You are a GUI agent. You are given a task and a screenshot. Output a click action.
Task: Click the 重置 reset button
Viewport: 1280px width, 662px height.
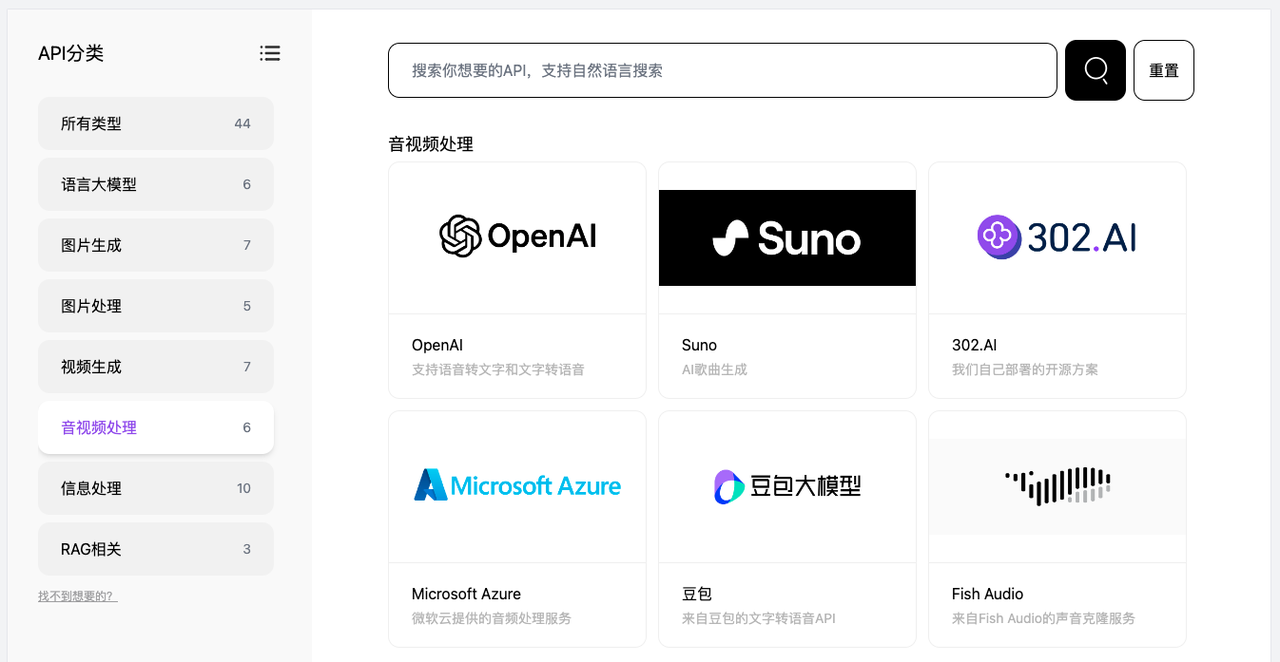pyautogui.click(x=1164, y=70)
